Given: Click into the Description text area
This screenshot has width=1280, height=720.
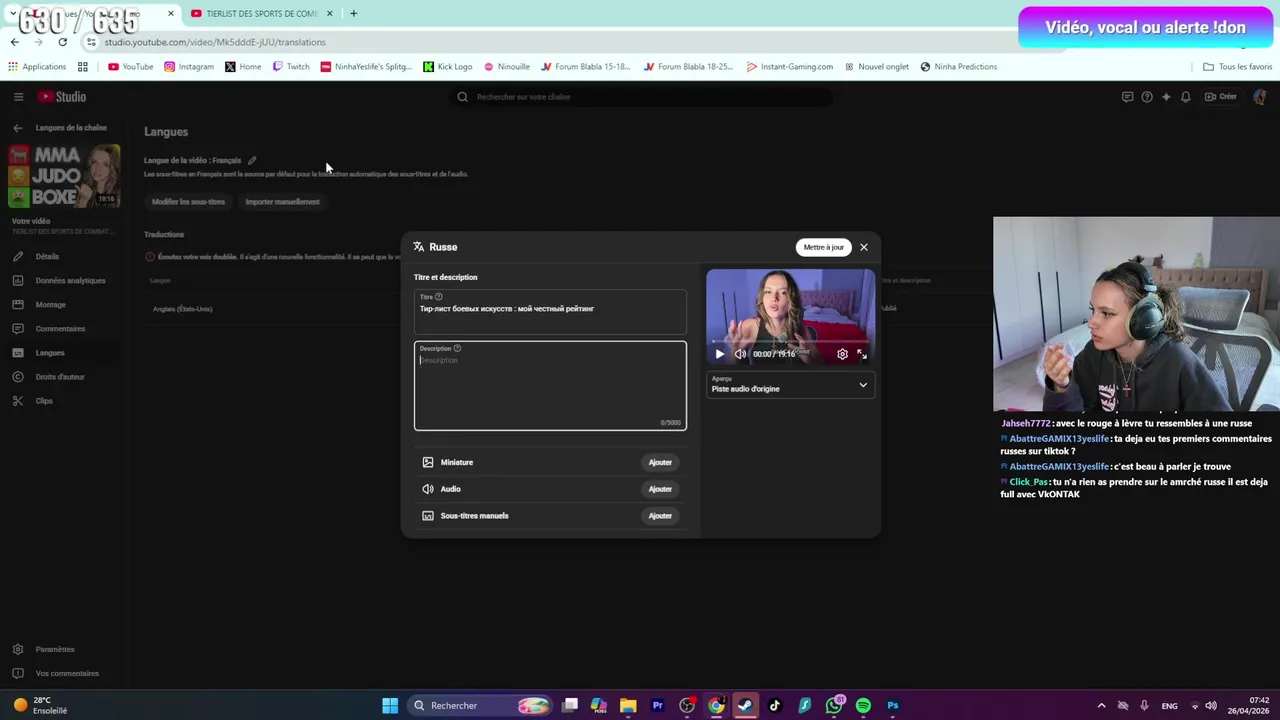Looking at the screenshot, I should (x=550, y=386).
